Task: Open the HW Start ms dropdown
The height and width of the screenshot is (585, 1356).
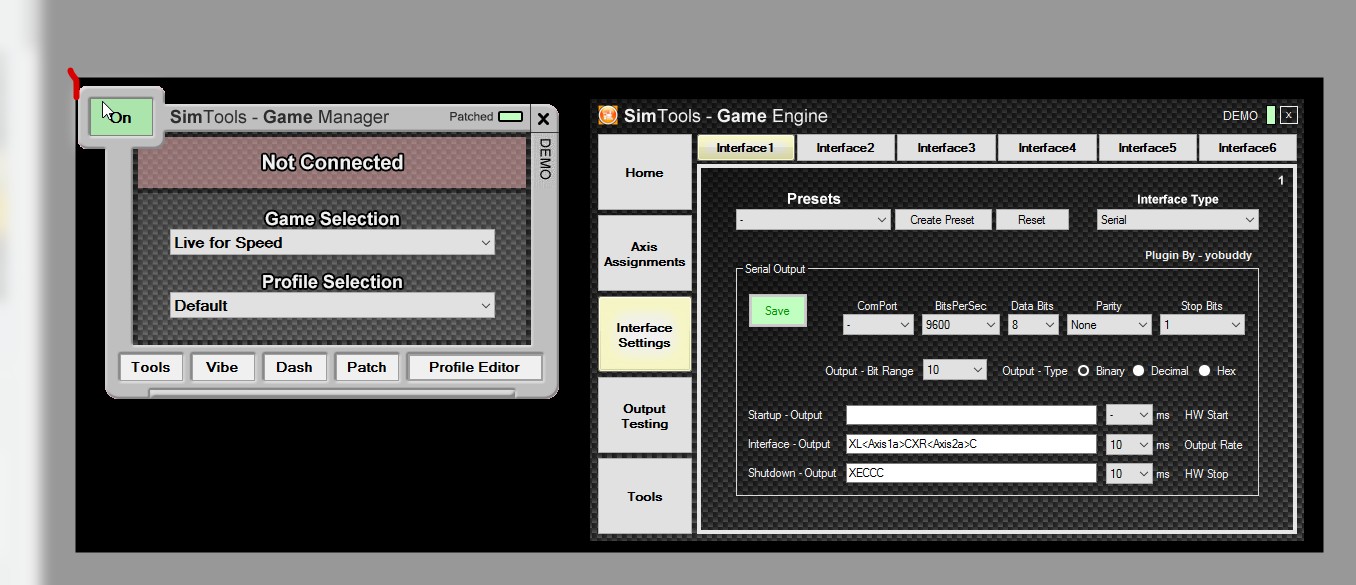Action: point(1129,415)
